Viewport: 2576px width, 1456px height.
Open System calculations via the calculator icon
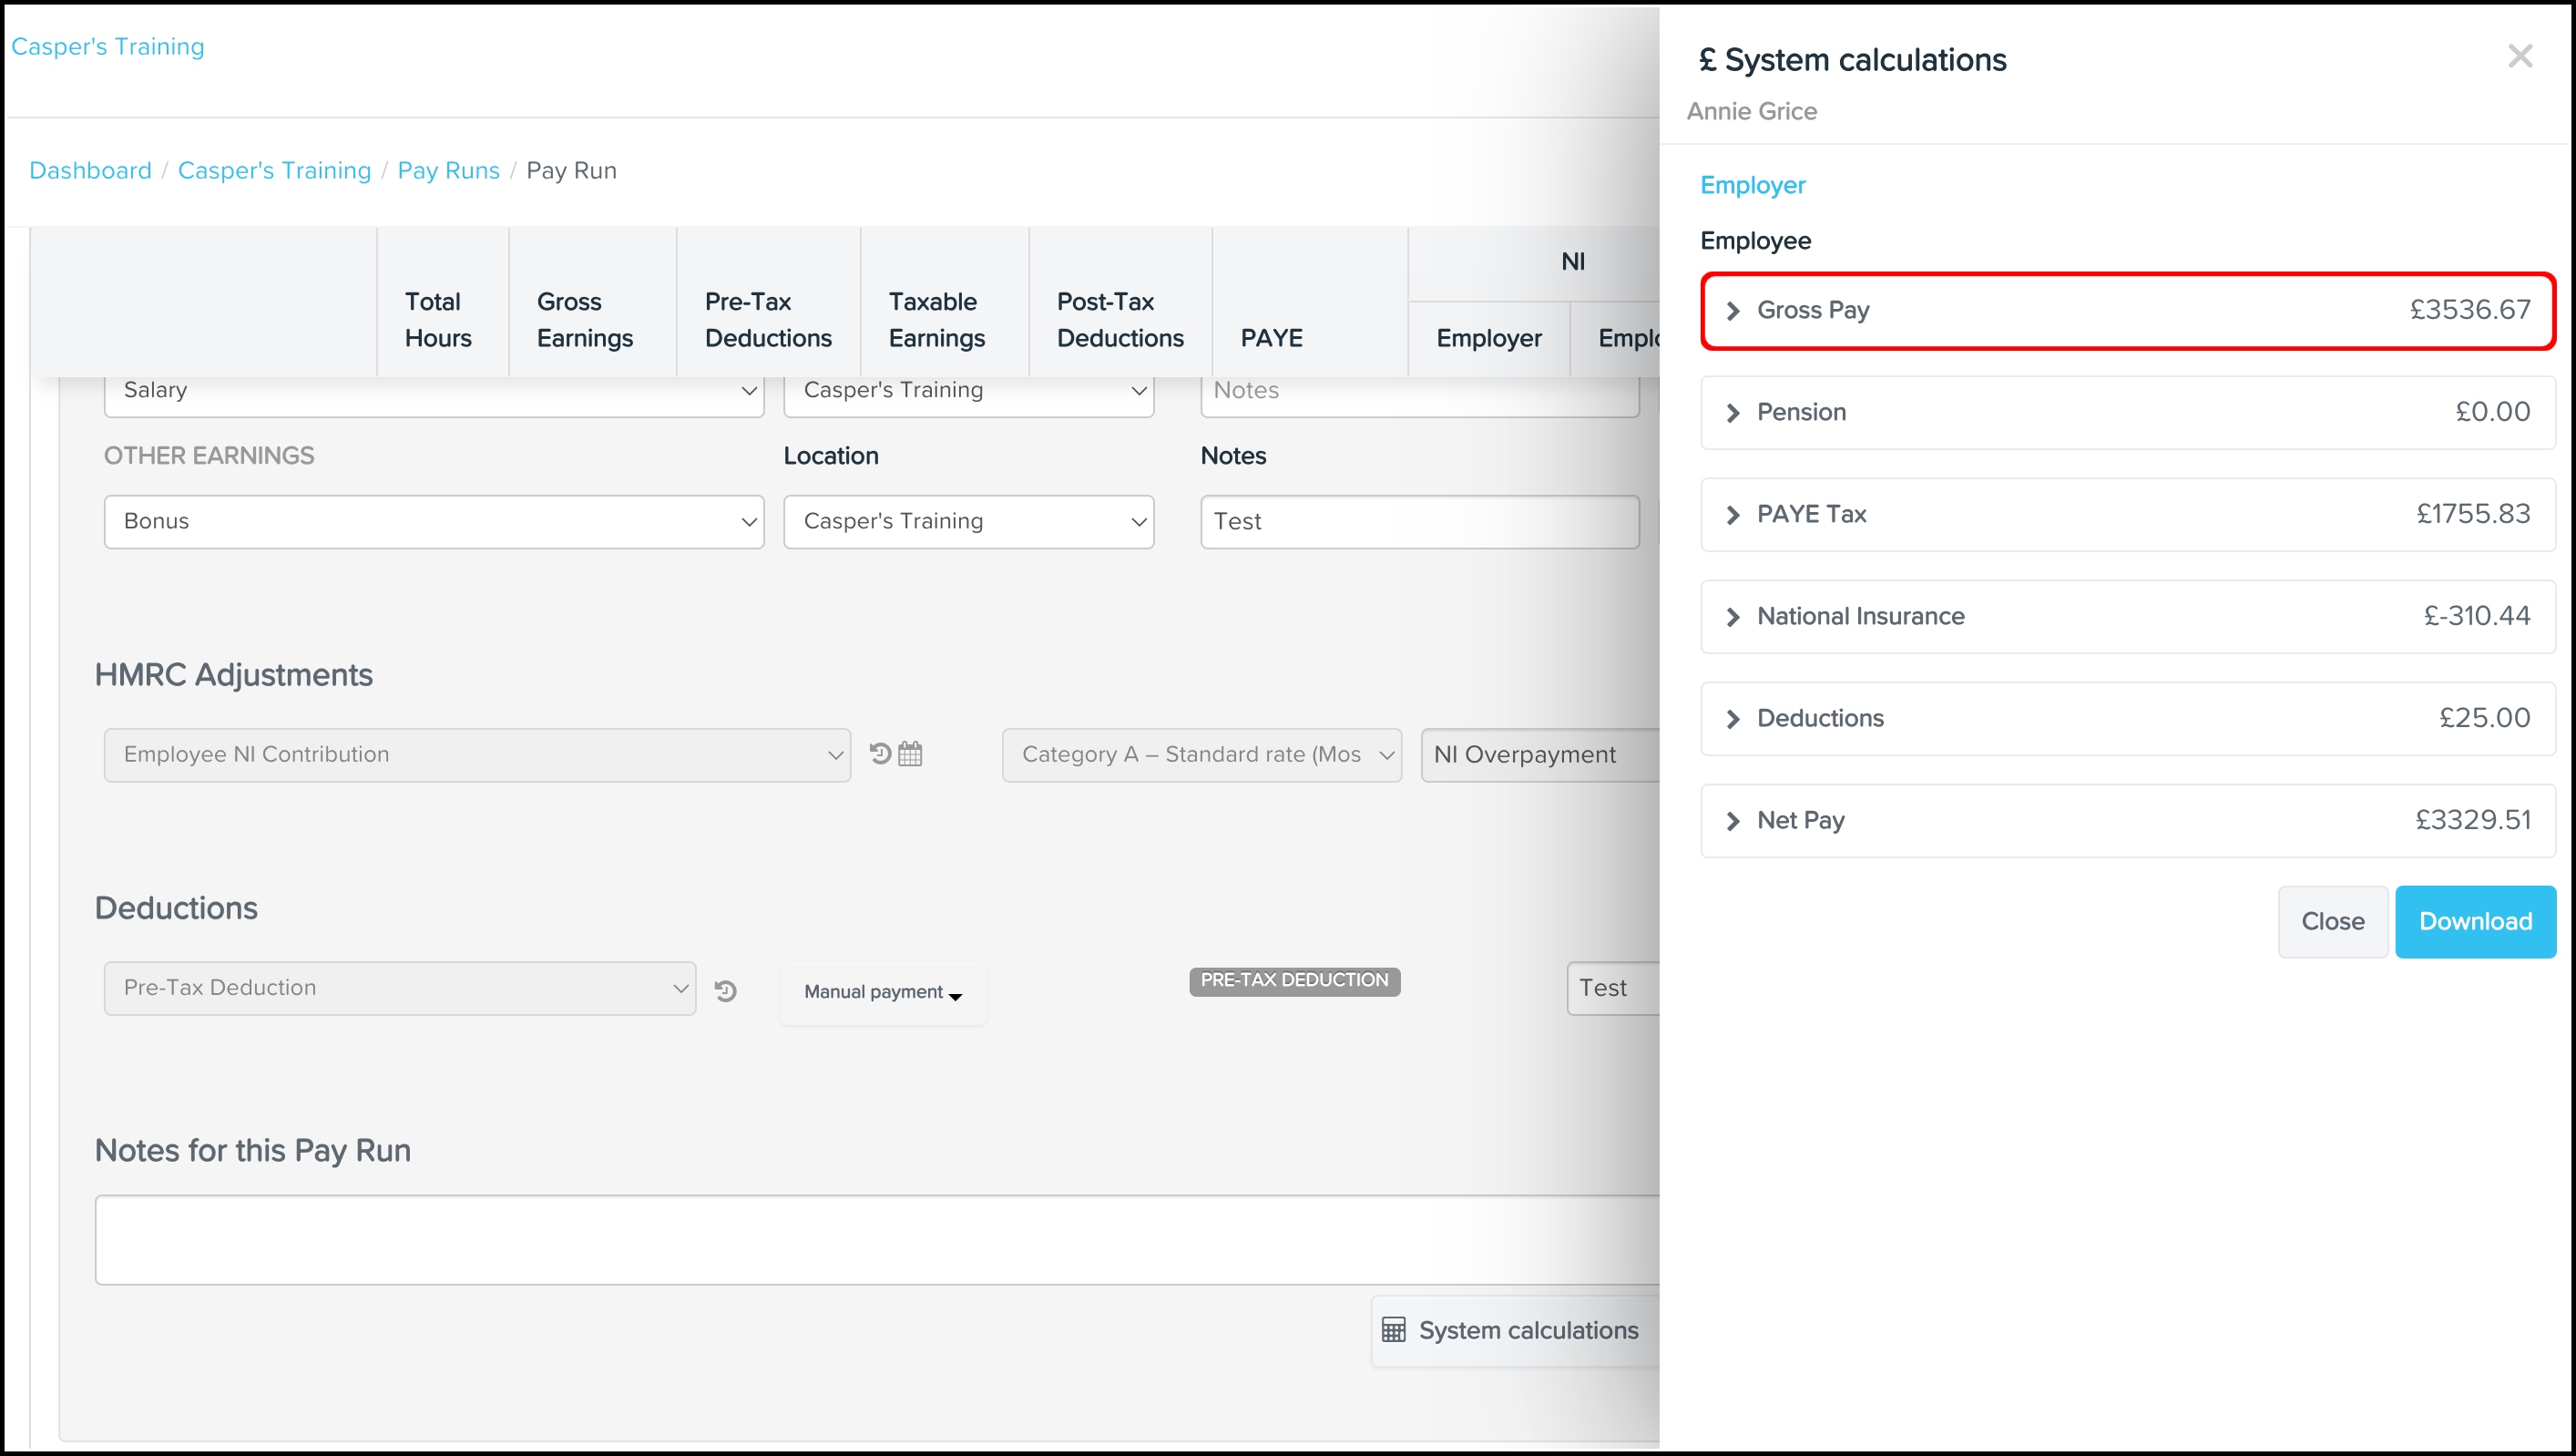1394,1330
